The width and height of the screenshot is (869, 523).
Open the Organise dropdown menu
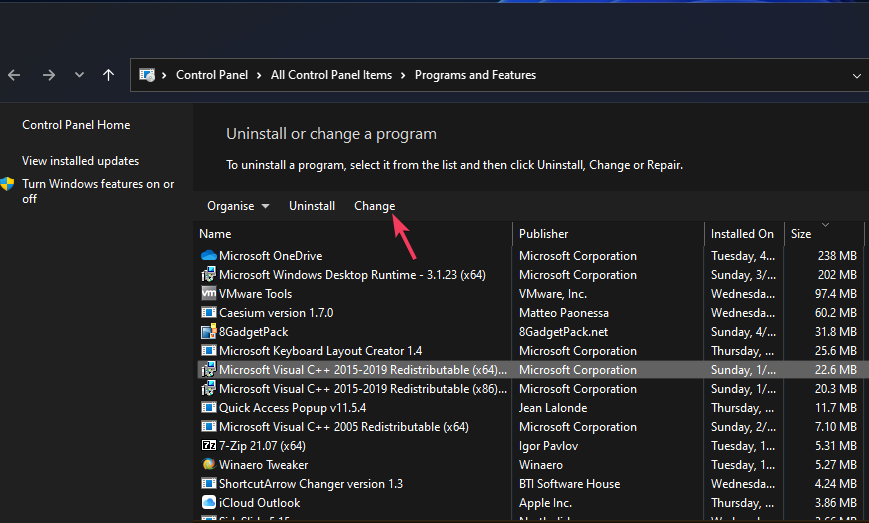point(238,206)
